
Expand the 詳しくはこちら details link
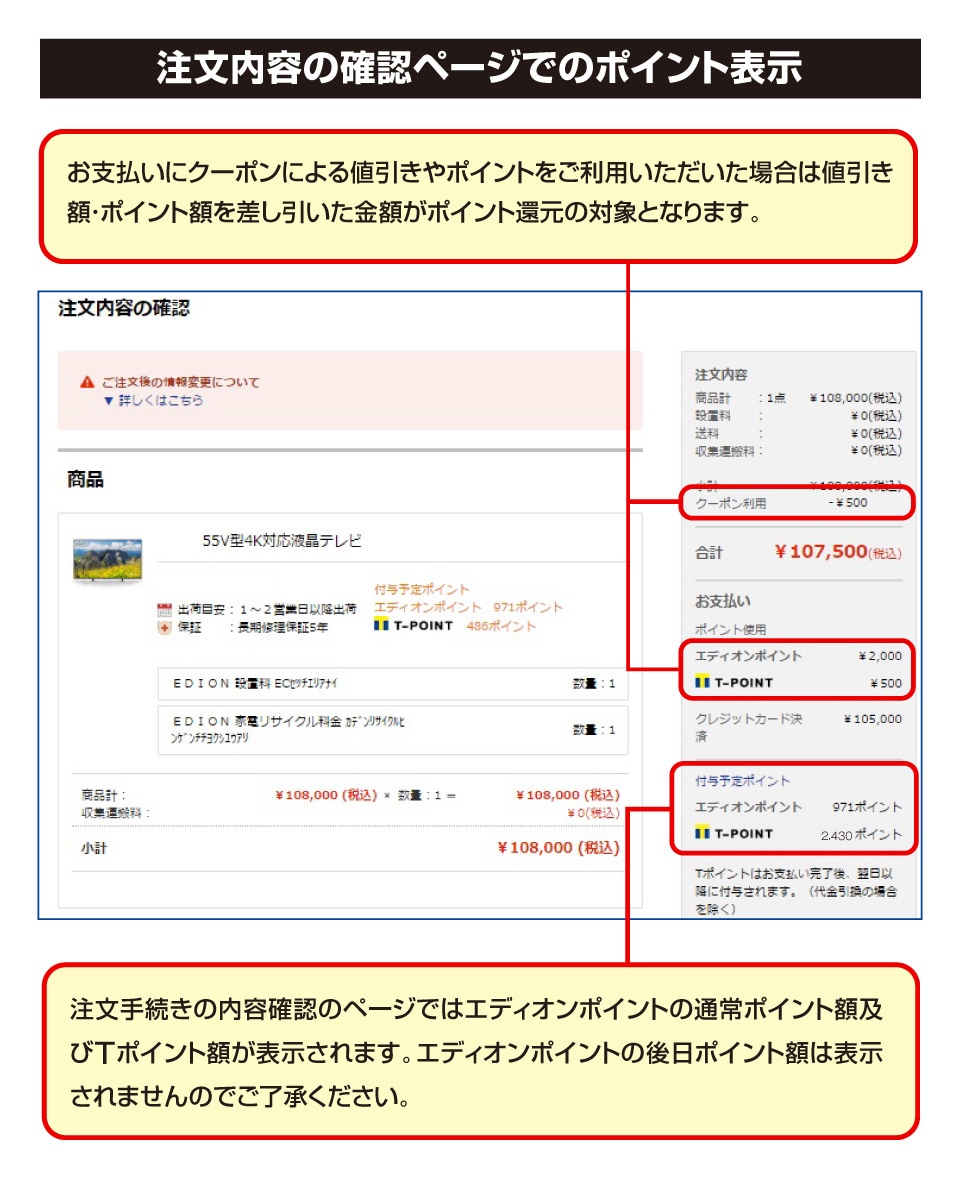(153, 400)
